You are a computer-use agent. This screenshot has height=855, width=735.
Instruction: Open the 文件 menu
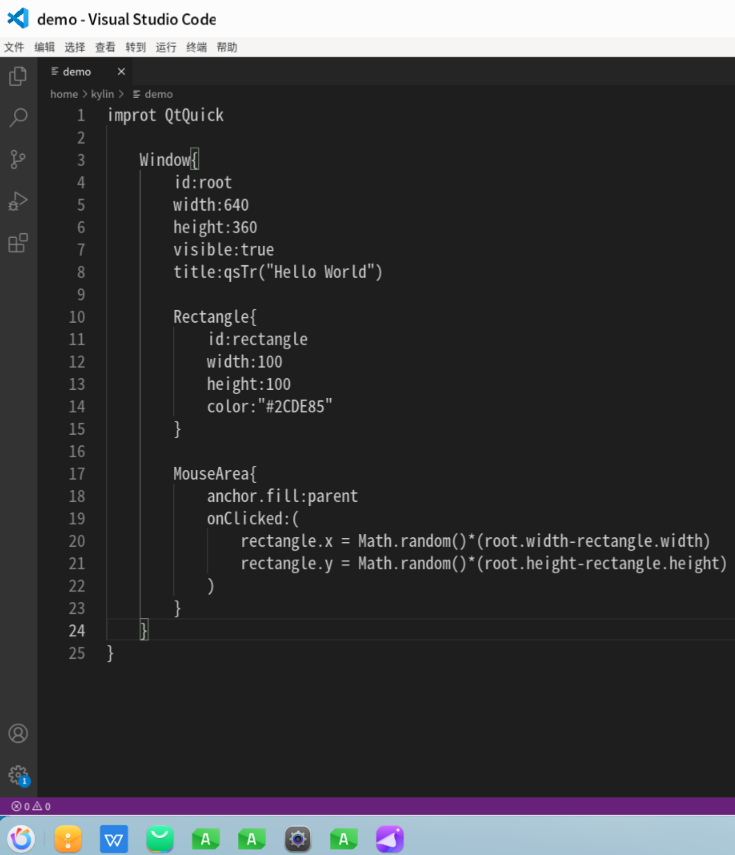click(14, 47)
